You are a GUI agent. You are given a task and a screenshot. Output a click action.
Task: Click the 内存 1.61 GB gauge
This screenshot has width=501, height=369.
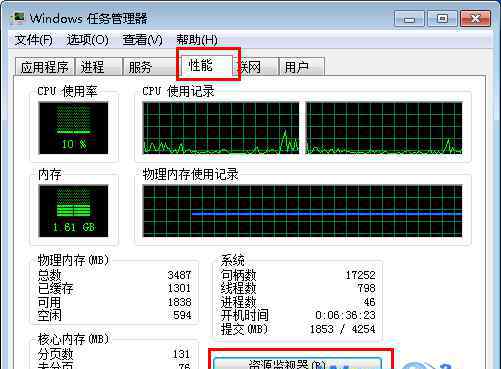tap(74, 211)
